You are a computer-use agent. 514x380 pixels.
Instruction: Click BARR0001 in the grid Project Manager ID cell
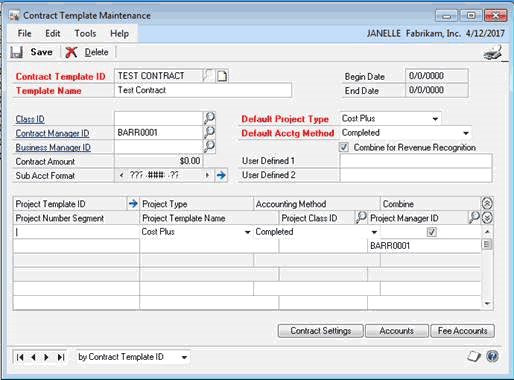click(x=390, y=246)
